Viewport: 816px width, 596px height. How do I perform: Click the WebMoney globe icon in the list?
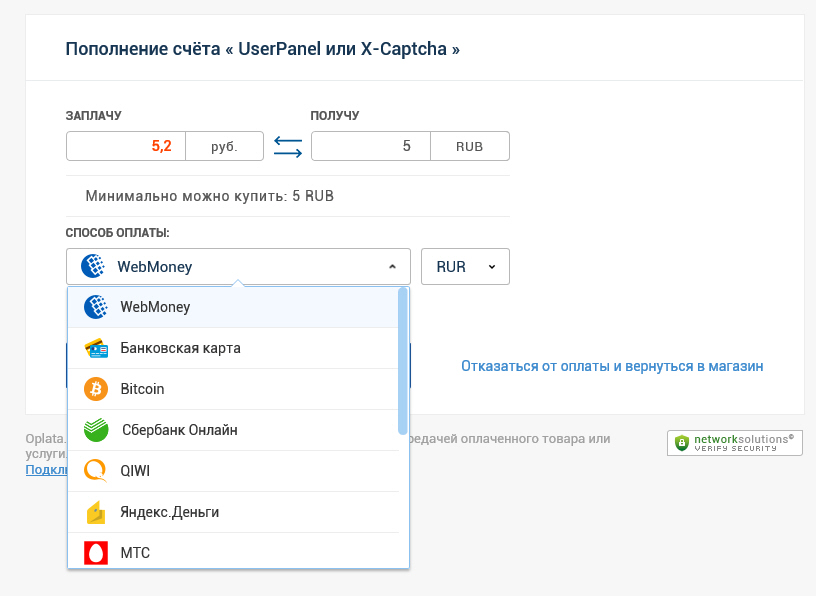(x=96, y=307)
